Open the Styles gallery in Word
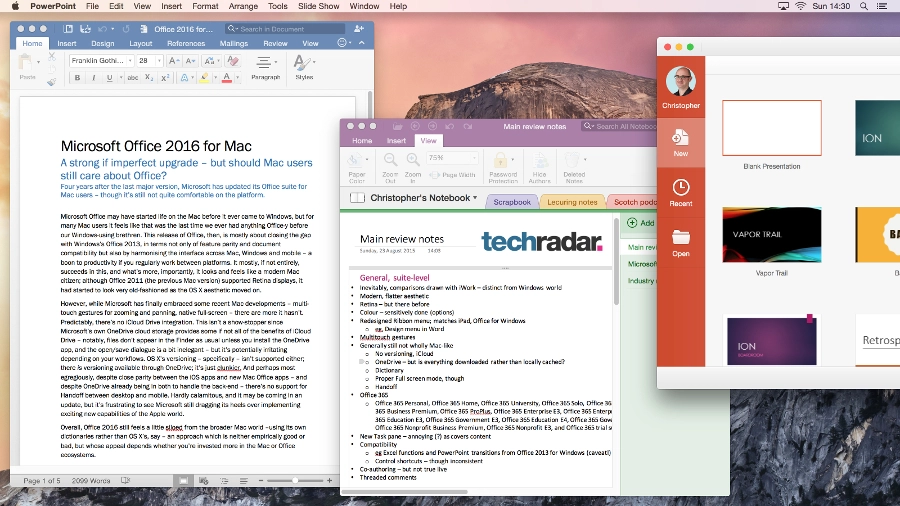The width and height of the screenshot is (900, 506). 304,67
